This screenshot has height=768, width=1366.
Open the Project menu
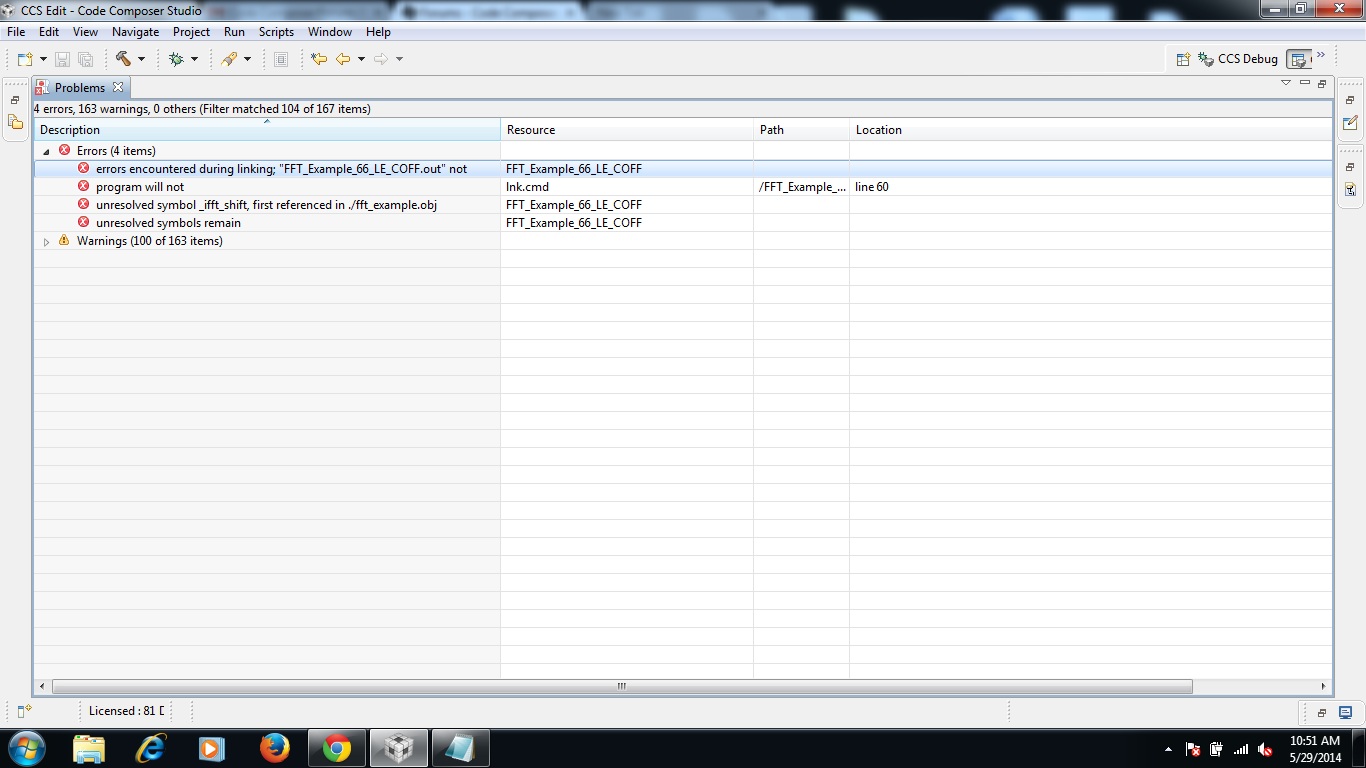coord(191,32)
